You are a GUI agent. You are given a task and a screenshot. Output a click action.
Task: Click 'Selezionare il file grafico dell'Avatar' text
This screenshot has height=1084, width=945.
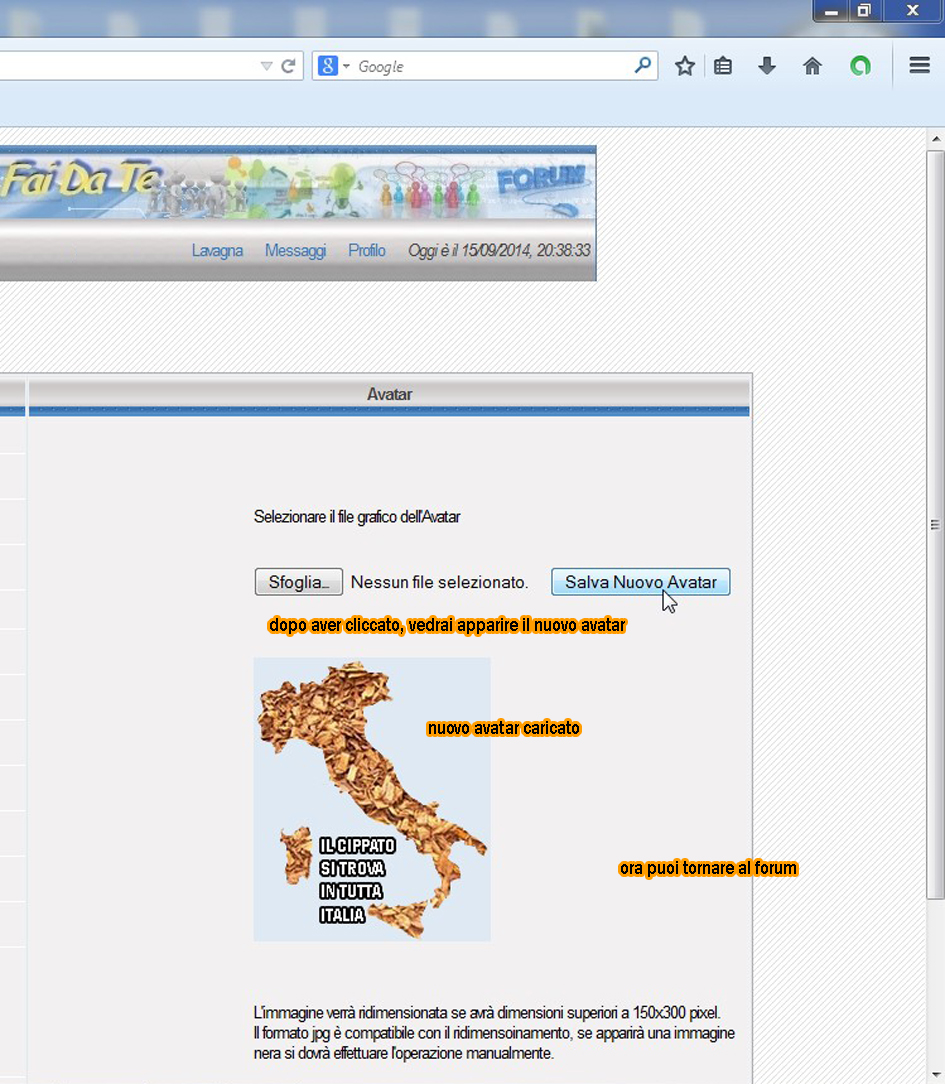[x=357, y=517]
